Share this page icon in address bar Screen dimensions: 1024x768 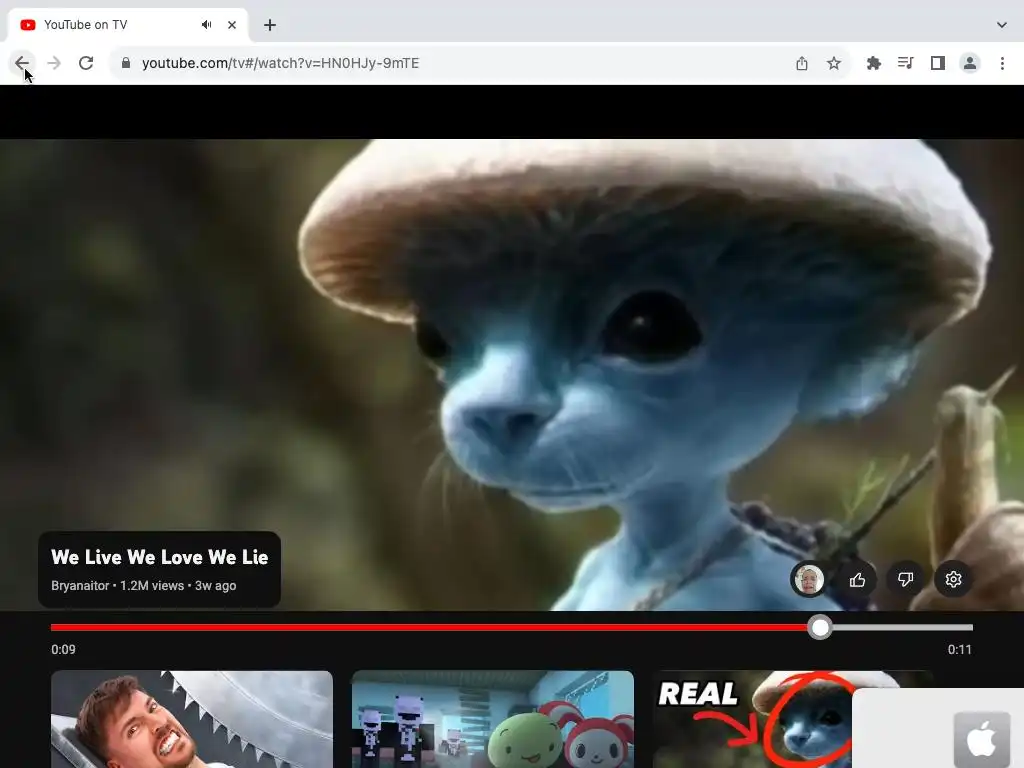(802, 63)
